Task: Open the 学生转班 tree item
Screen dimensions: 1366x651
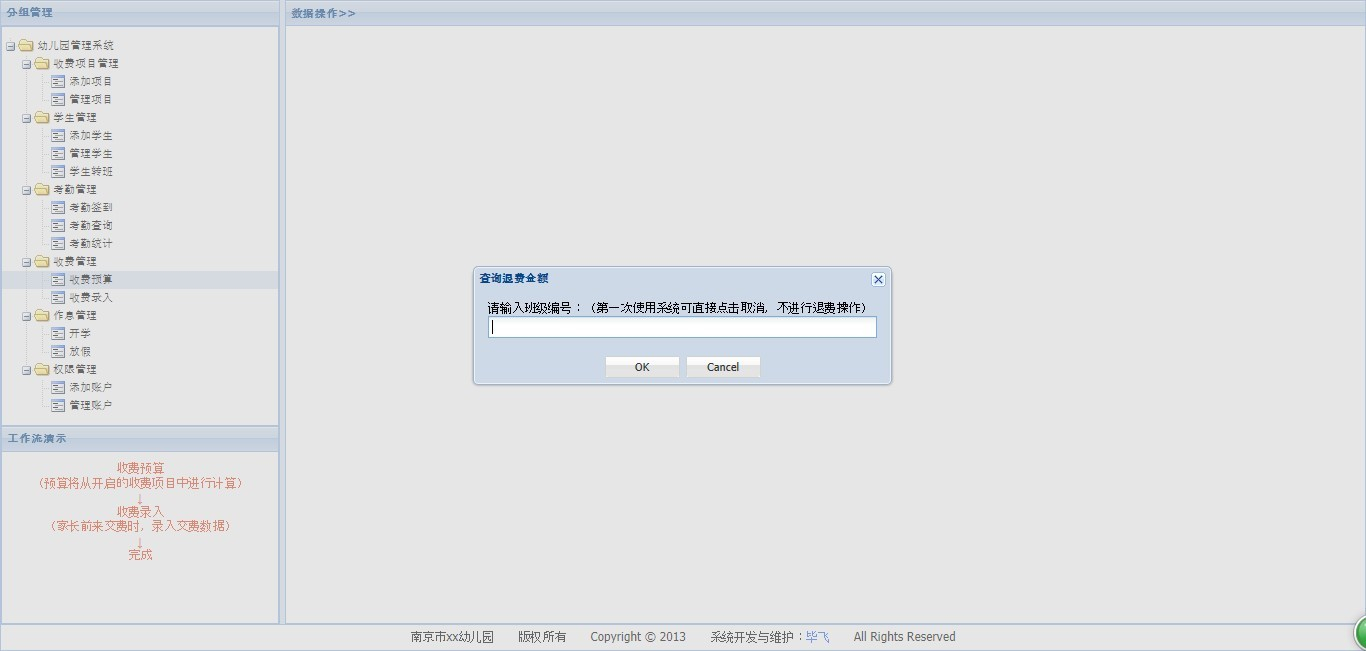Action: (91, 171)
